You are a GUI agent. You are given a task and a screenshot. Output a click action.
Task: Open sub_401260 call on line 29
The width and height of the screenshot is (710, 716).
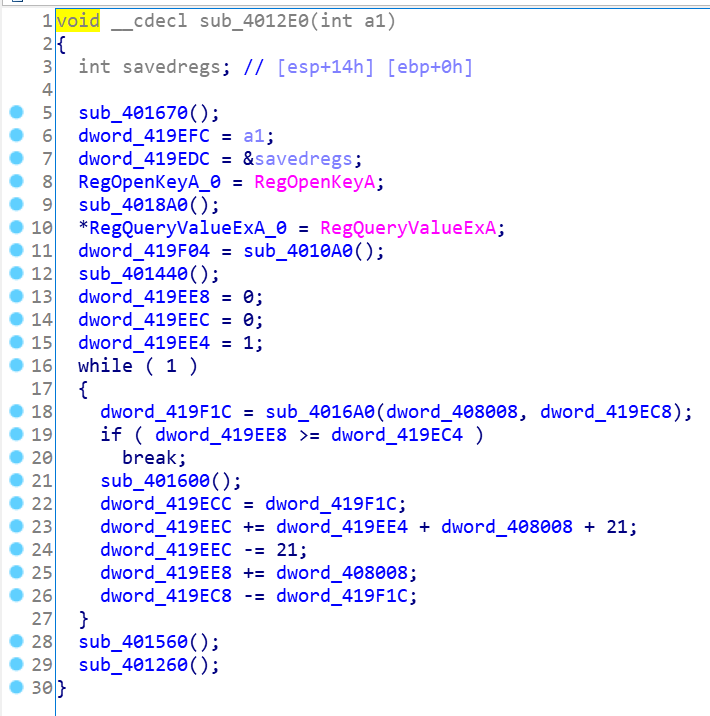point(133,665)
